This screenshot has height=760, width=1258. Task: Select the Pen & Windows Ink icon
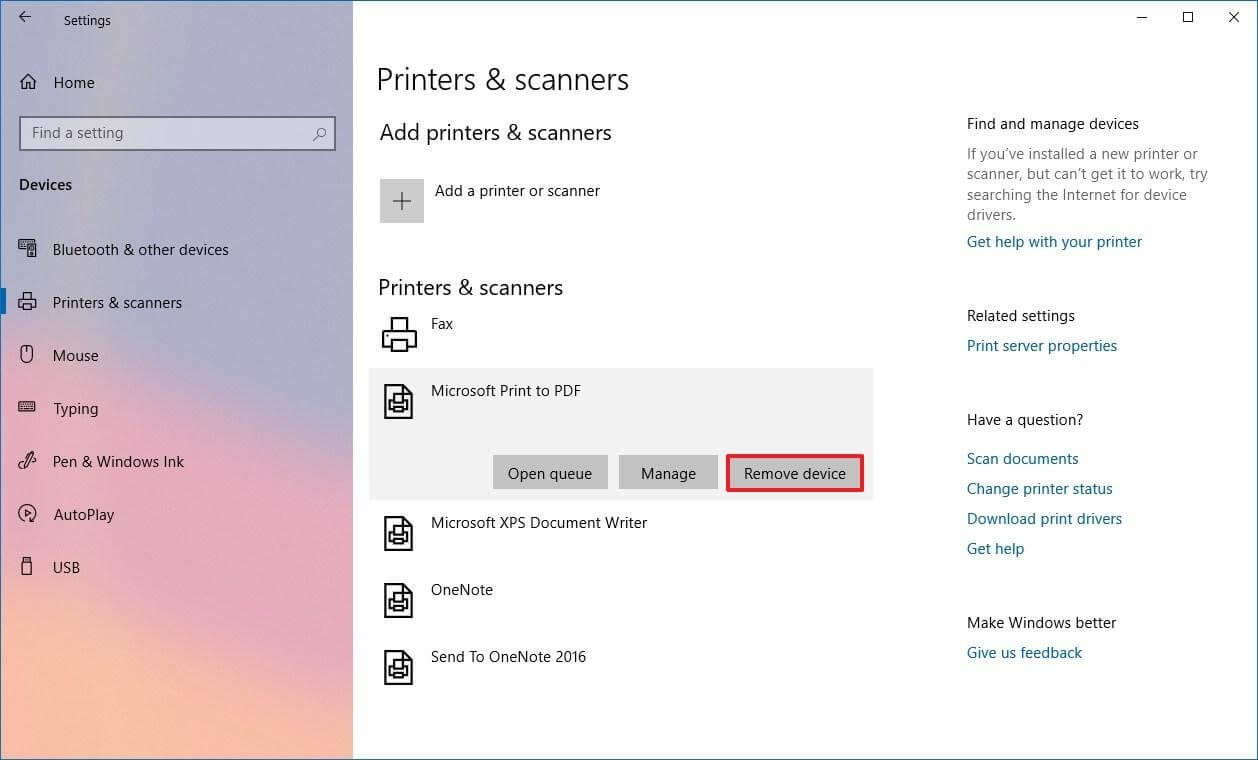pyautogui.click(x=26, y=461)
